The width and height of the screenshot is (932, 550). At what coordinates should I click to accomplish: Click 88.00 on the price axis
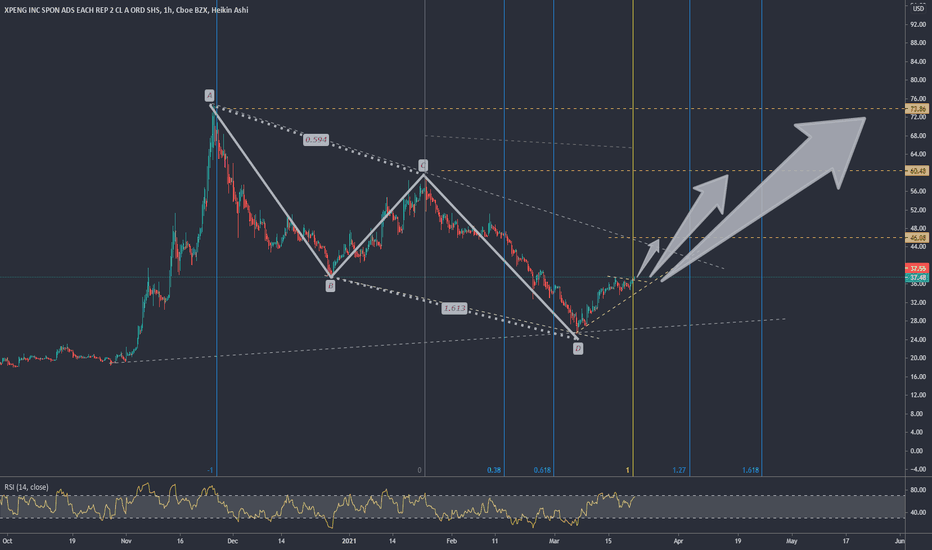918,43
